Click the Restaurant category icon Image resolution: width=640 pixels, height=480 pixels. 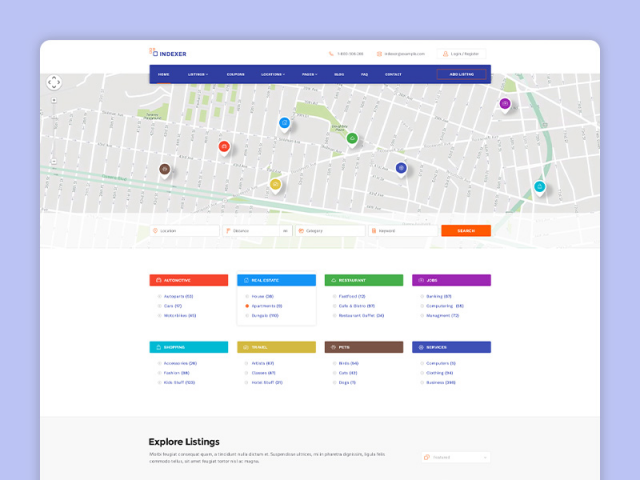[x=333, y=280]
